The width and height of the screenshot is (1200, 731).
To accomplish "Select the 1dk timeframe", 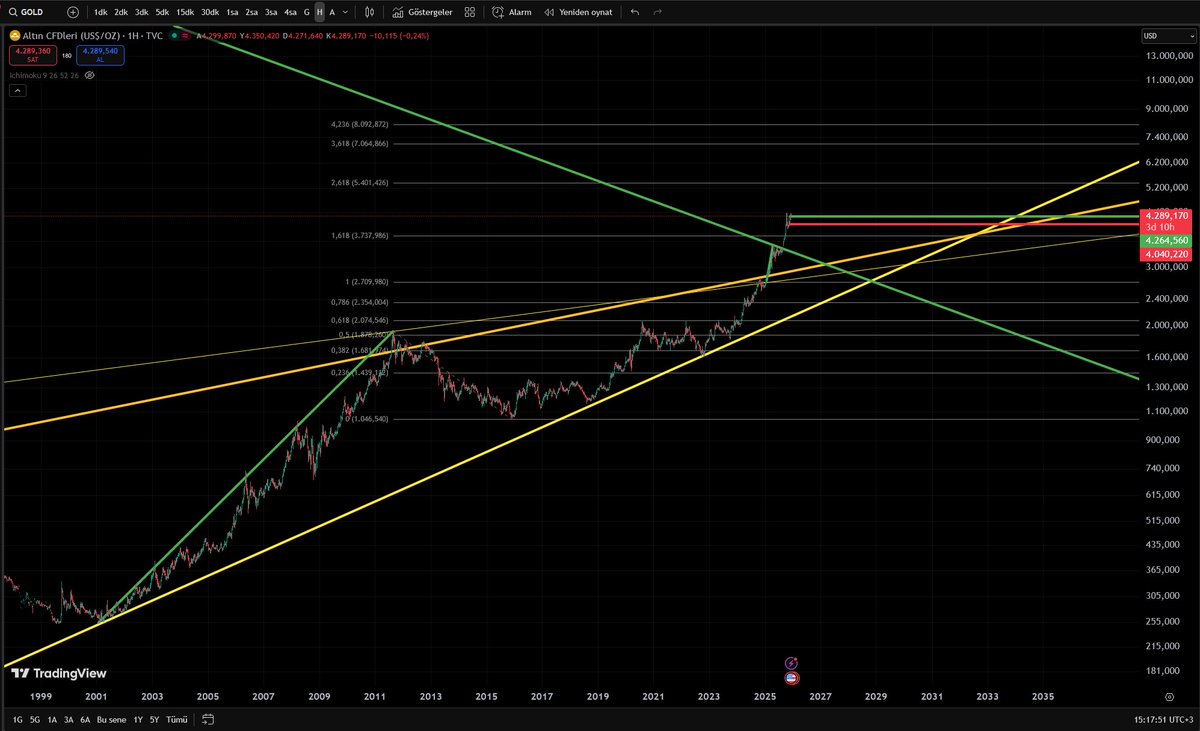I will [100, 13].
